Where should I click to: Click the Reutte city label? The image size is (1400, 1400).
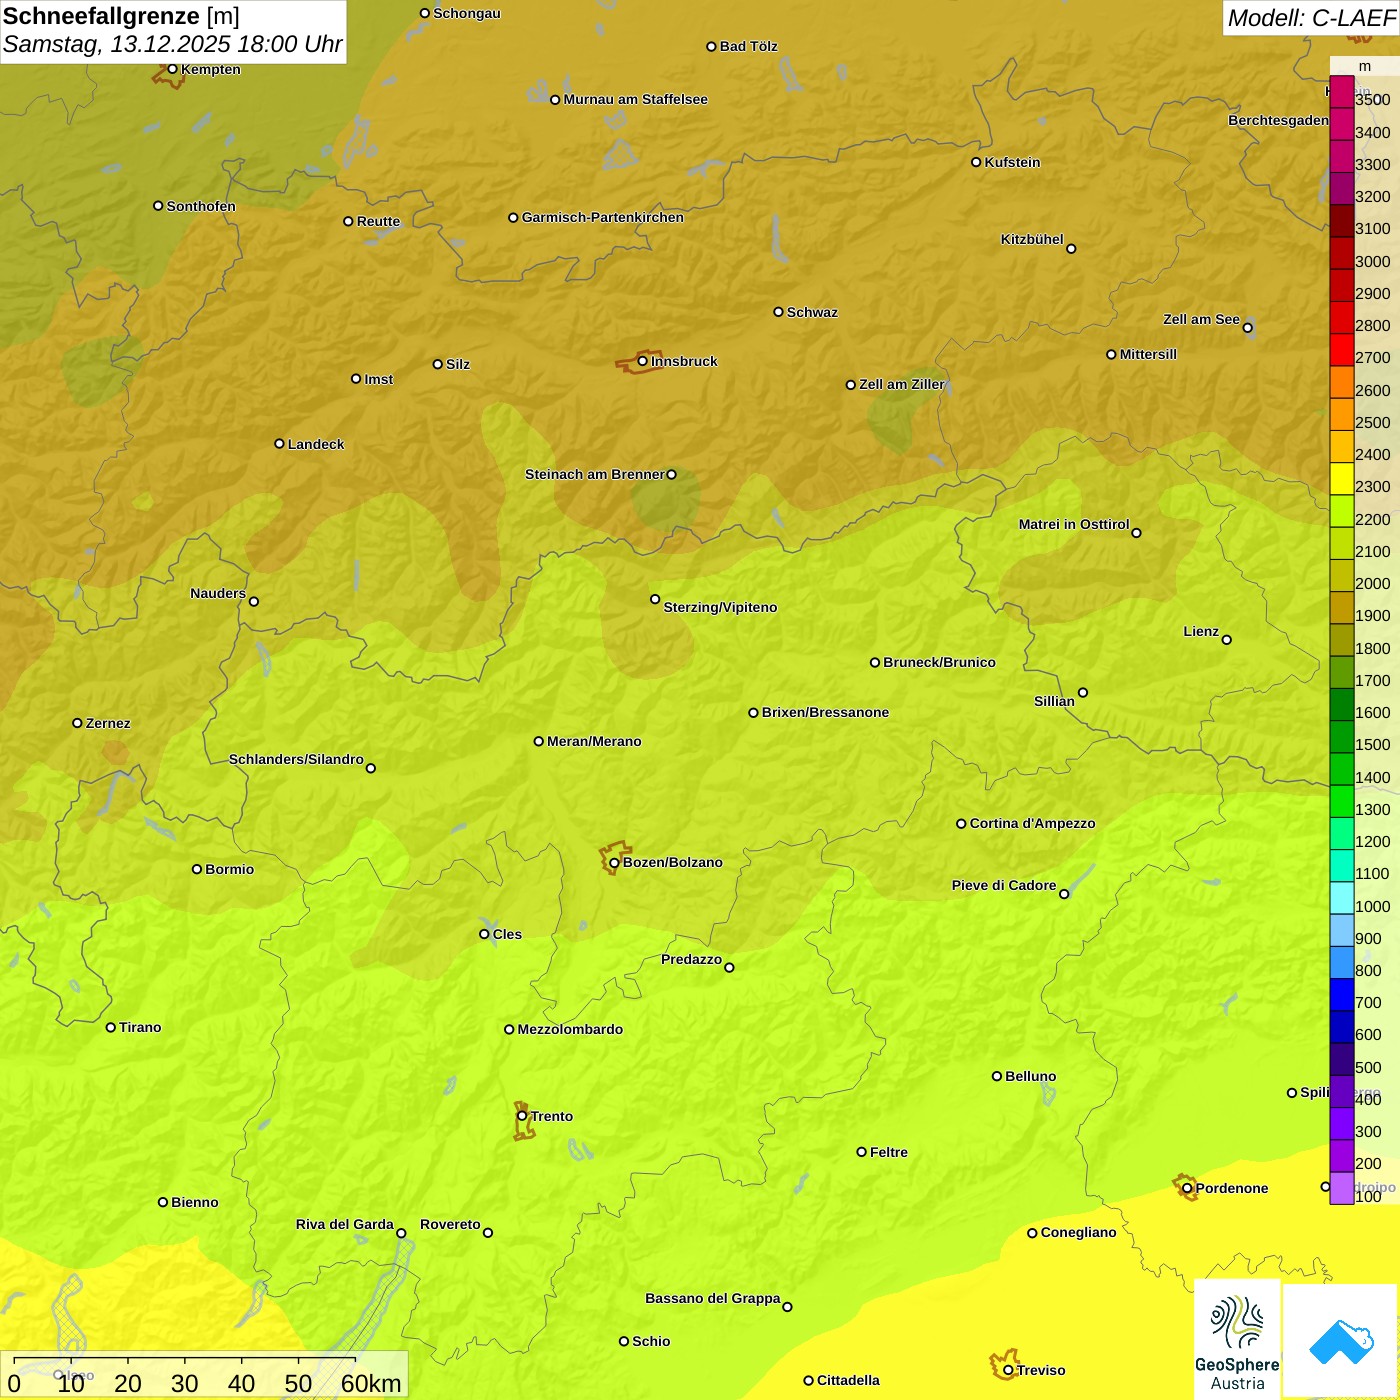(378, 221)
